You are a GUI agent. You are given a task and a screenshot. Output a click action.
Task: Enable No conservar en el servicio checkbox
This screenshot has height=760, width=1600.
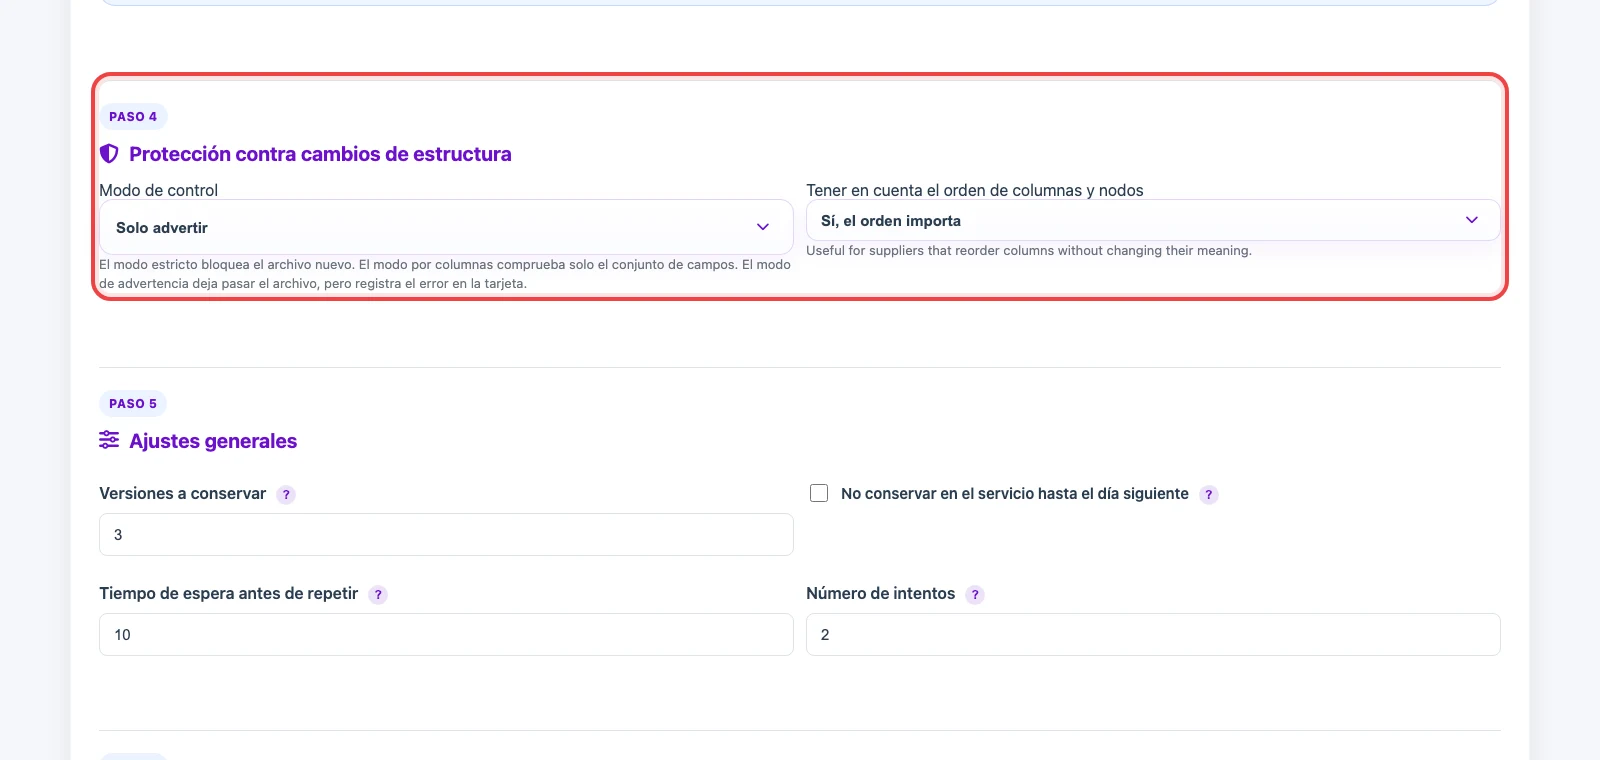819,493
